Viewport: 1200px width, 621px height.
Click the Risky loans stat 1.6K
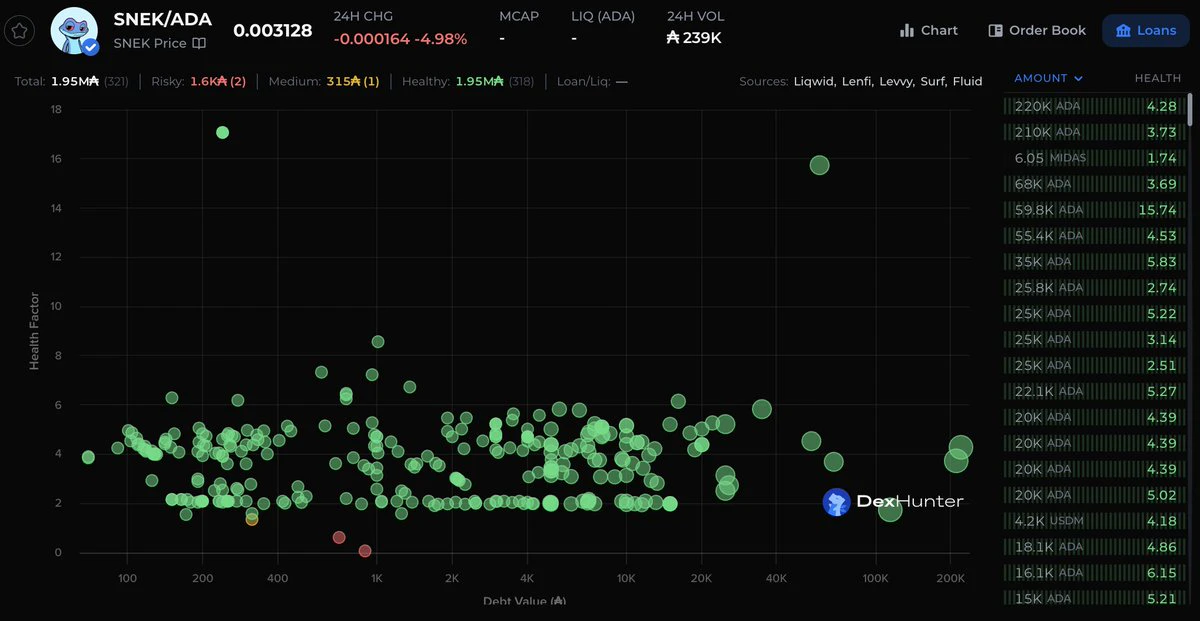click(x=198, y=81)
